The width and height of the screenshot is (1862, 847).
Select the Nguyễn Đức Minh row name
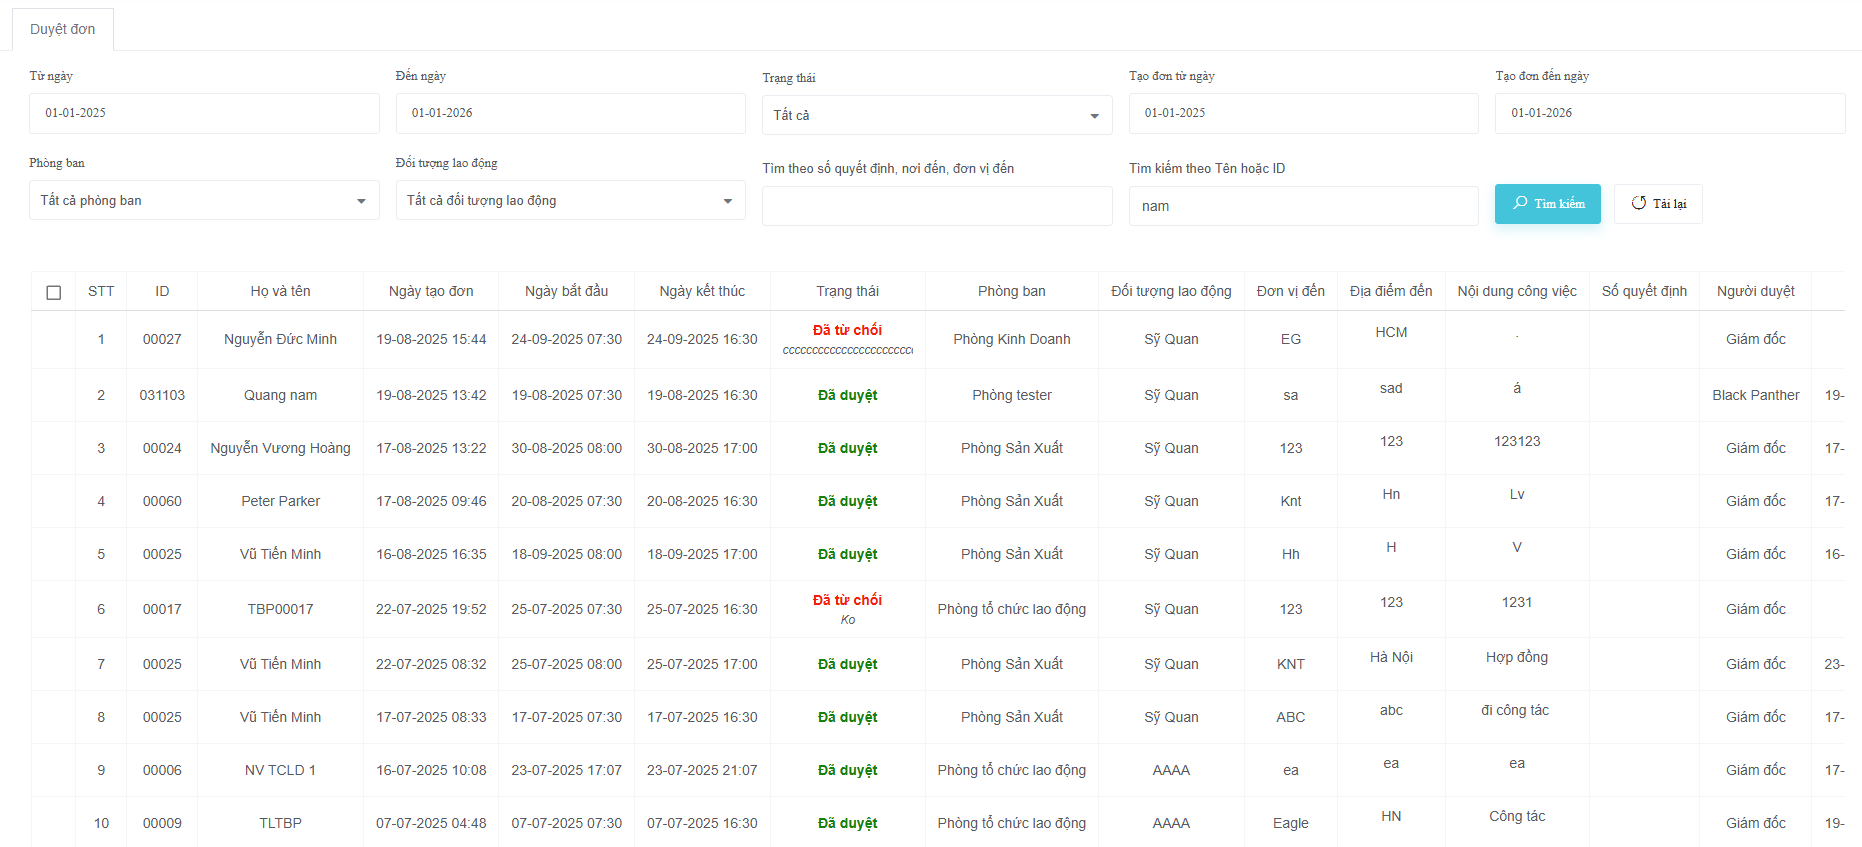(280, 339)
